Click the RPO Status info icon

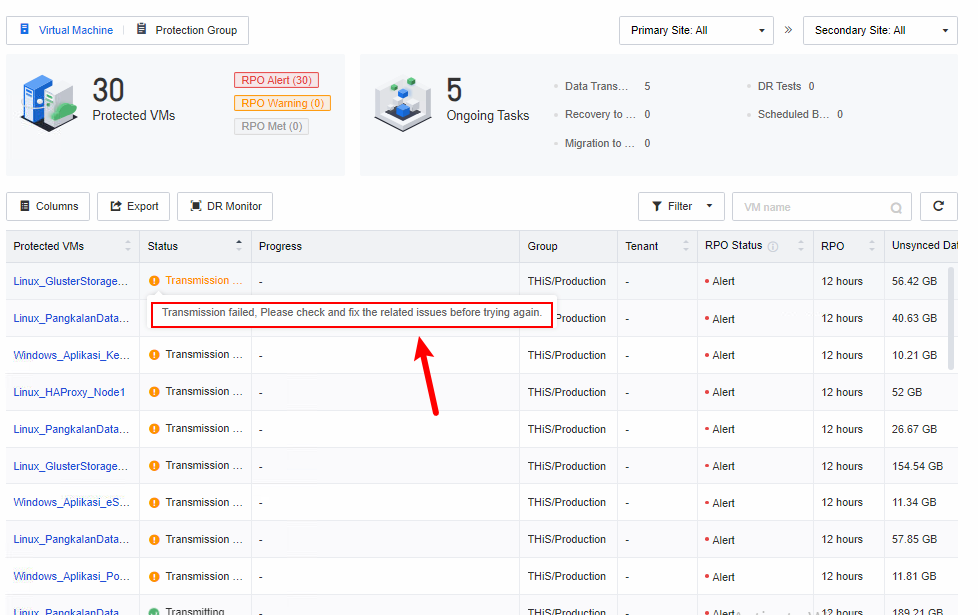773,246
